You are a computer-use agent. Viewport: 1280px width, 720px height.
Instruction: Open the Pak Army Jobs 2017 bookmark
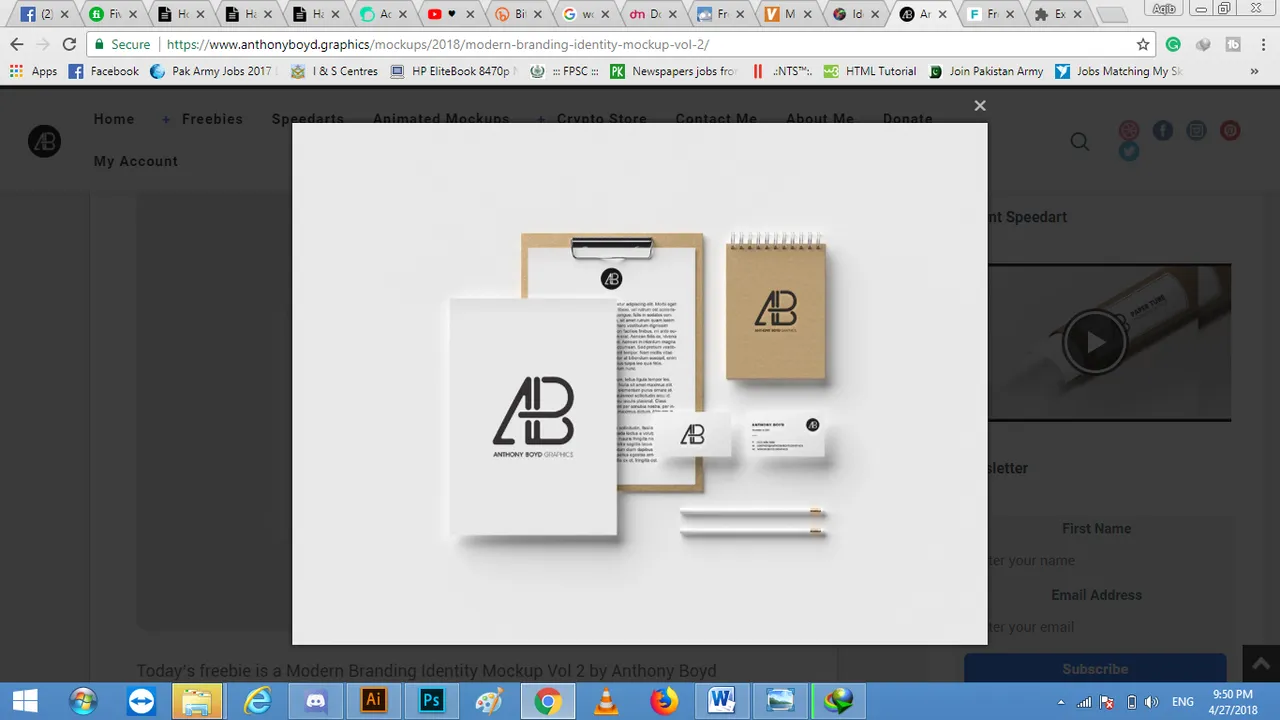point(212,71)
